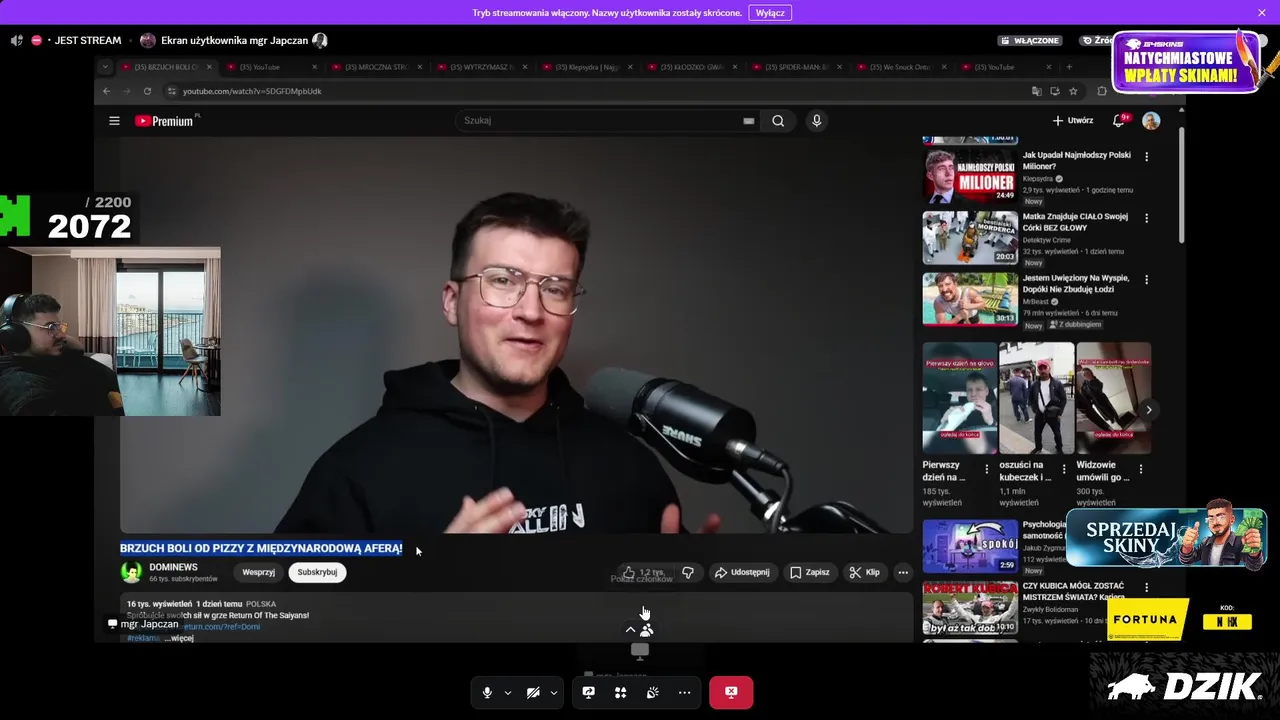Click the YouTube page vertical scrollbar

tap(1181, 185)
